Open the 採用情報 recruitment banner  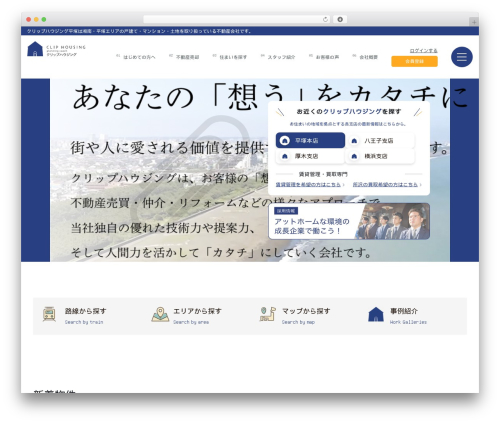click(349, 221)
